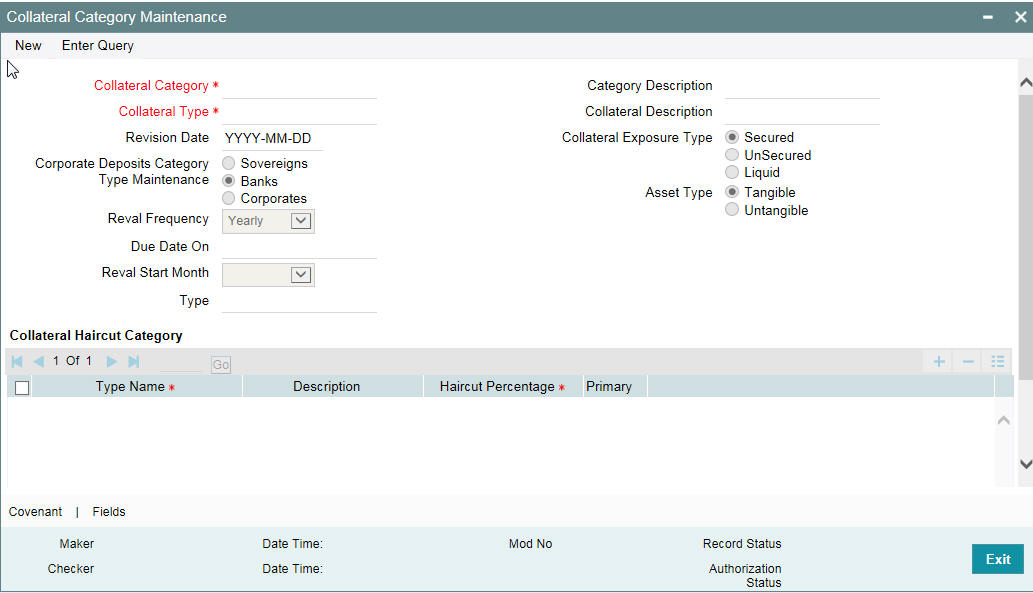Click the Collateral Description field
Viewport: 1033px width, 593px height.
[x=802, y=113]
